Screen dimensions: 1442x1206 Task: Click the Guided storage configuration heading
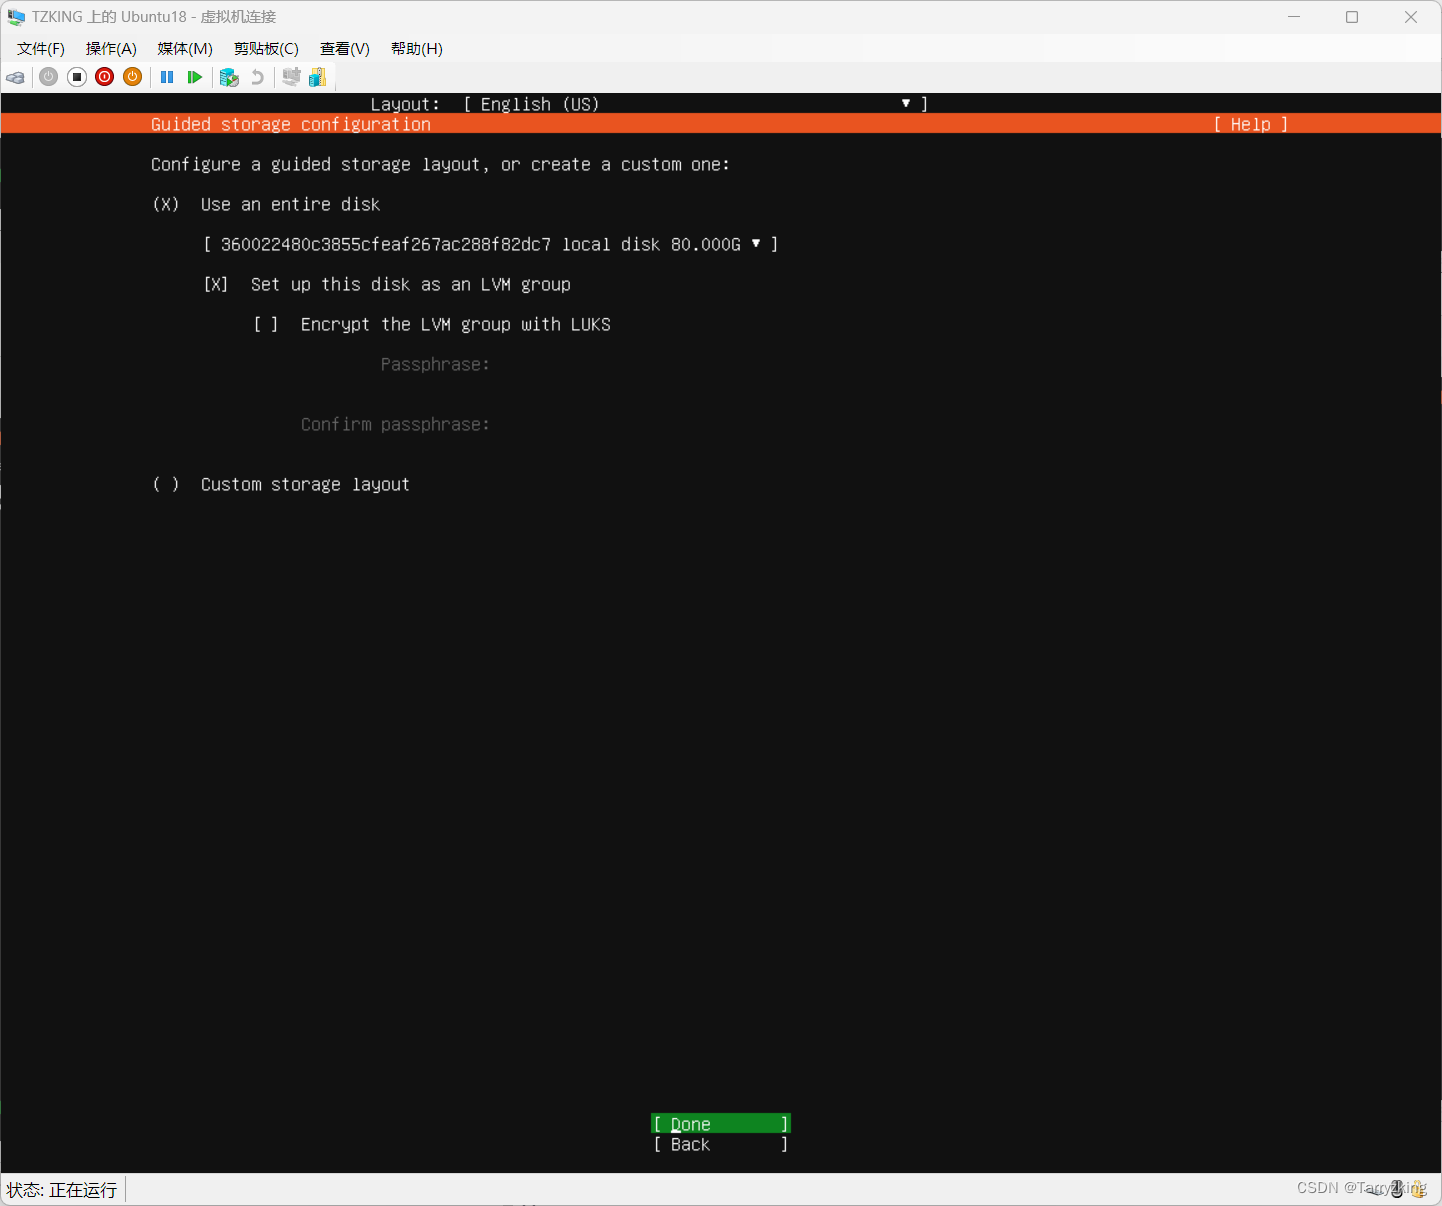point(291,124)
